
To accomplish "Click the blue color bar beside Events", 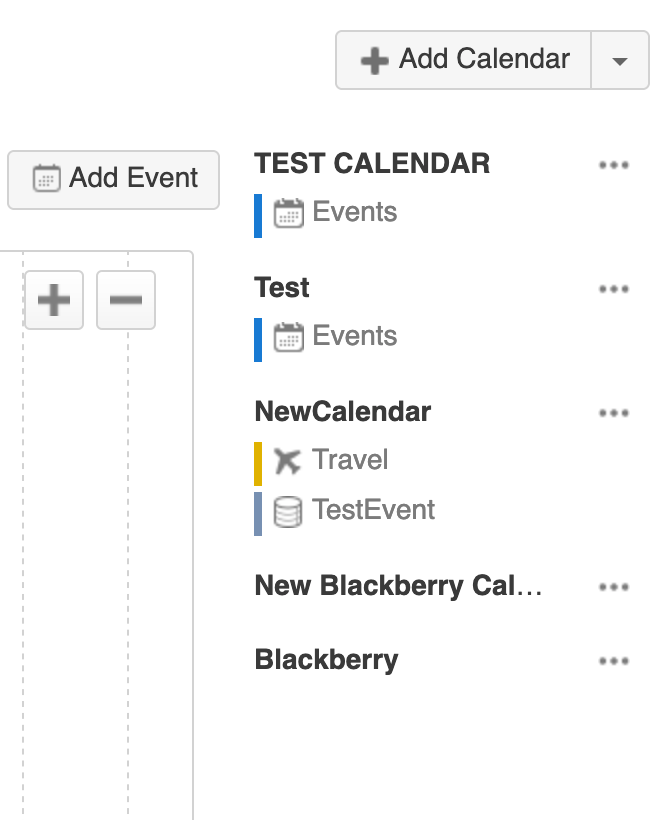I will coord(260,212).
